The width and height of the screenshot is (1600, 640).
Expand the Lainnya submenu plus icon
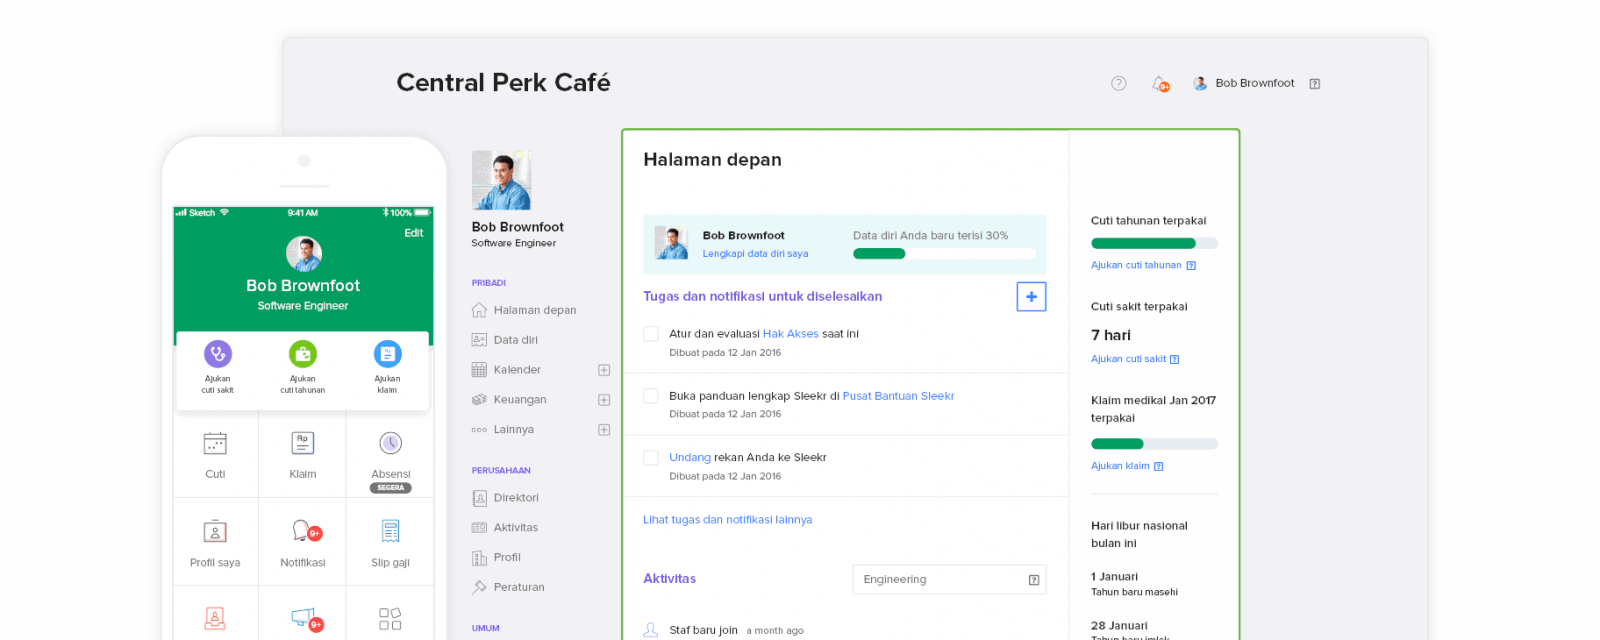point(604,430)
